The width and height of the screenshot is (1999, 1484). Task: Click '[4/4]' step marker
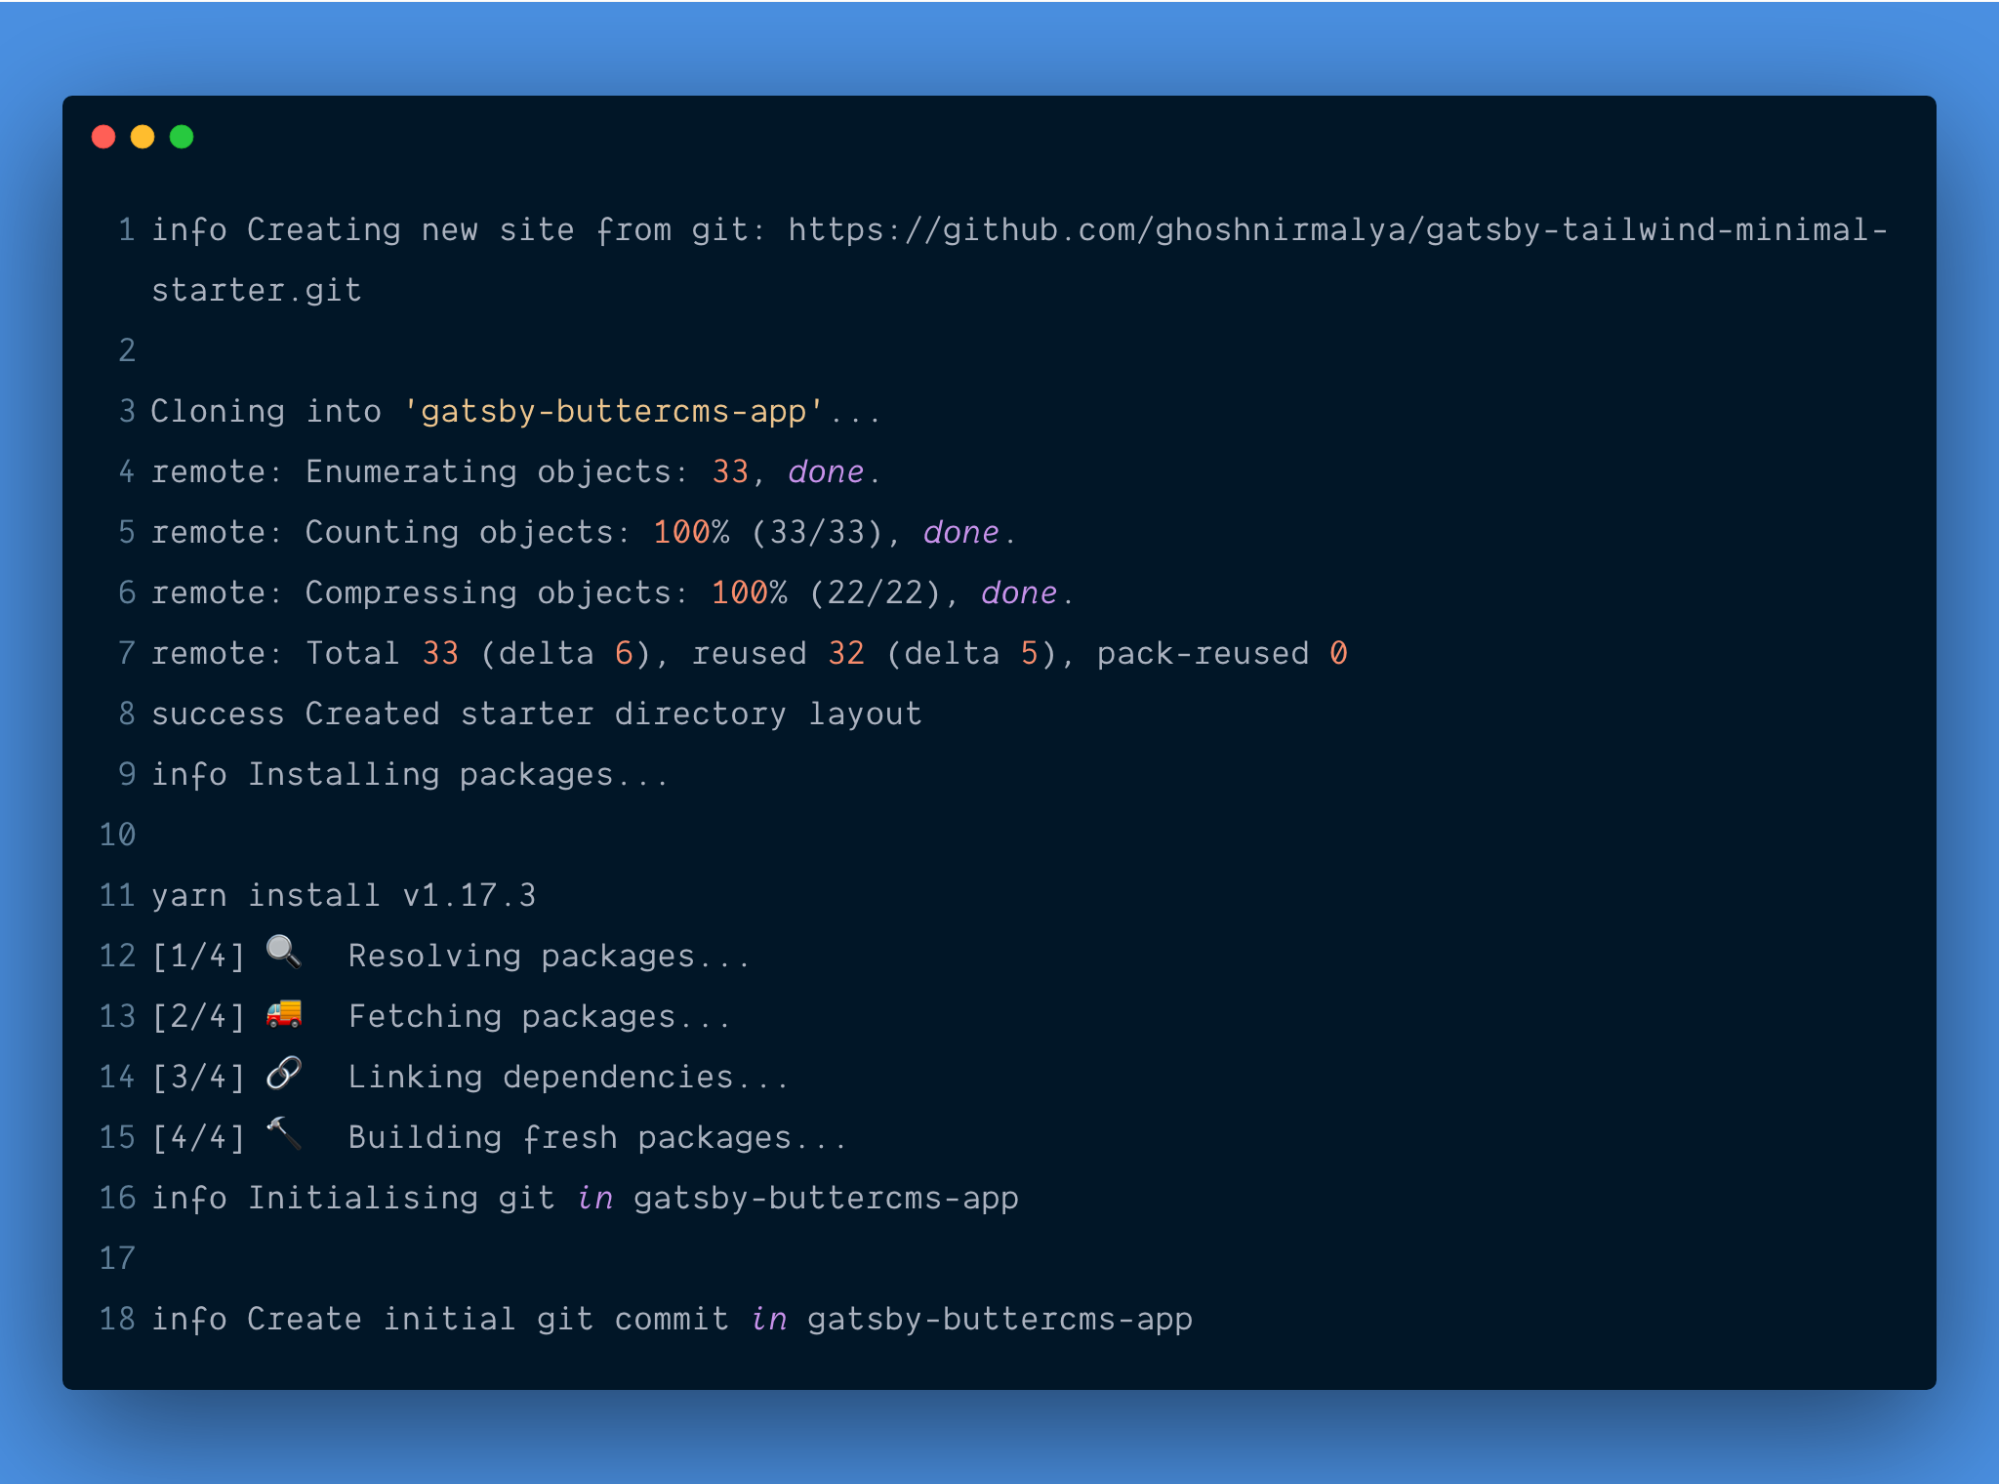tap(198, 1138)
